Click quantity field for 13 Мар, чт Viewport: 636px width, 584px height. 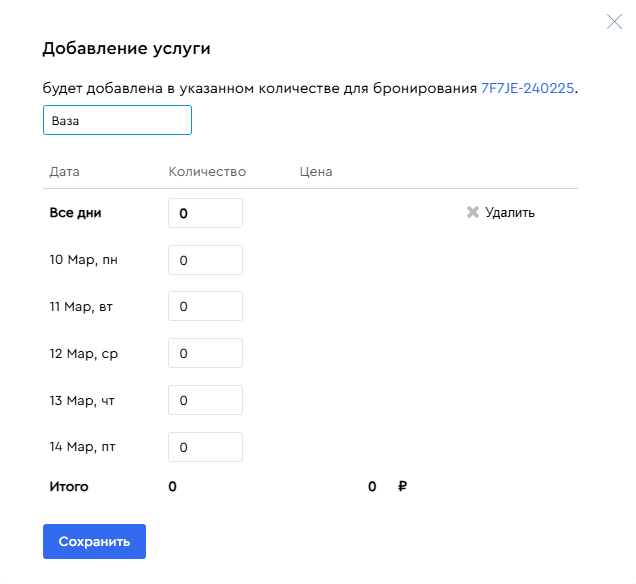click(x=205, y=400)
